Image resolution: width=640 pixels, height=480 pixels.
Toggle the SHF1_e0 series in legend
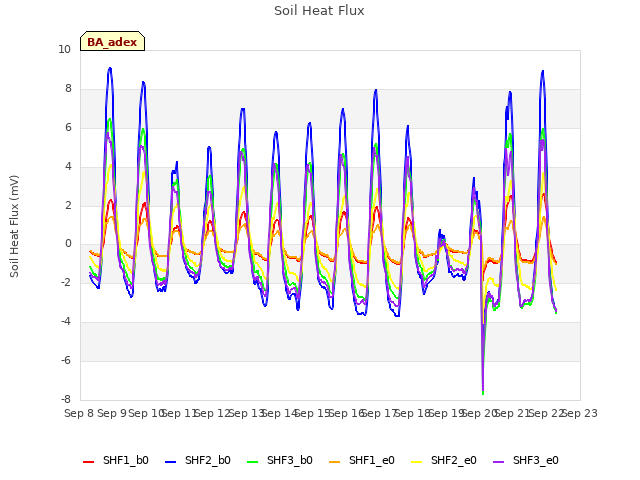[362, 460]
